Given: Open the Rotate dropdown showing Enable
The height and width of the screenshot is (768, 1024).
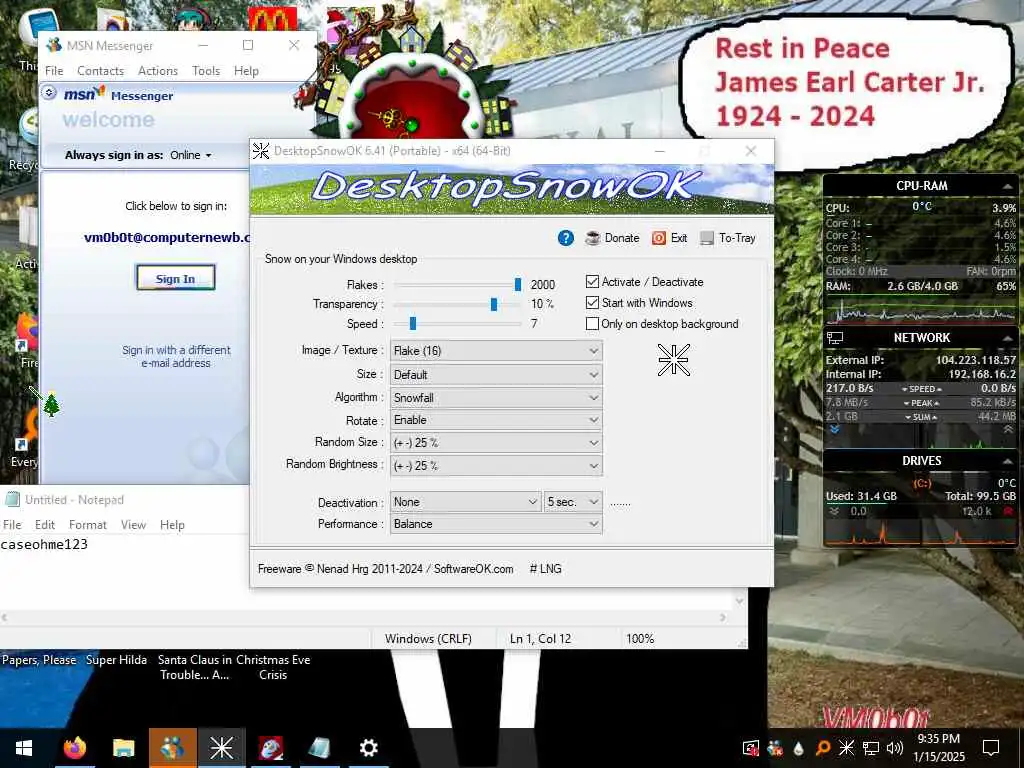Looking at the screenshot, I should (496, 420).
